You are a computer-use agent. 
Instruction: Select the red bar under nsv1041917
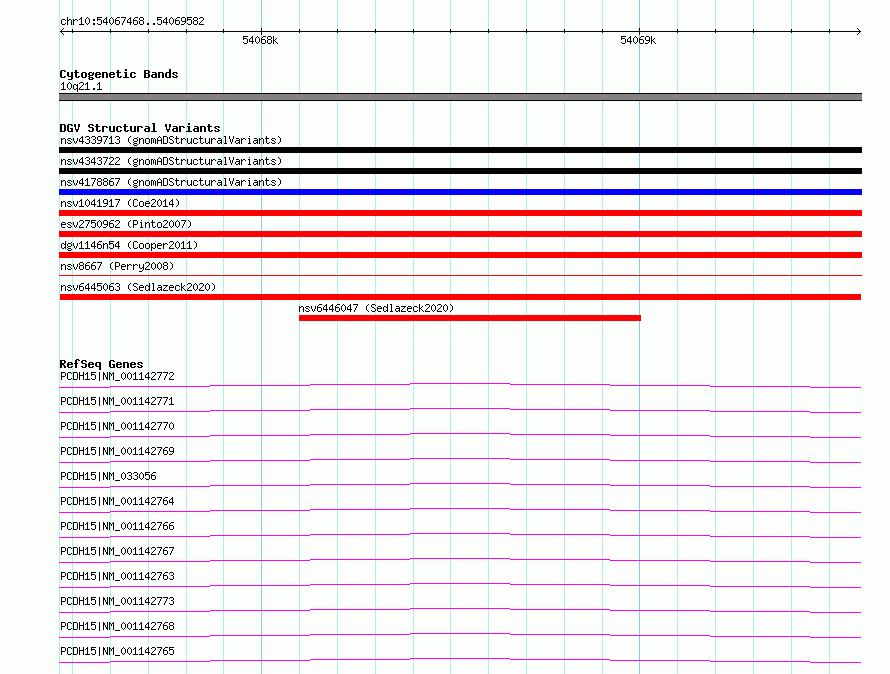pos(460,213)
